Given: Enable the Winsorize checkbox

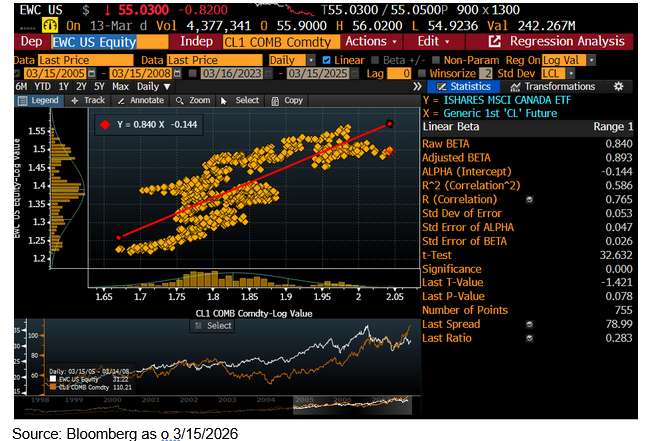Looking at the screenshot, I should point(422,74).
